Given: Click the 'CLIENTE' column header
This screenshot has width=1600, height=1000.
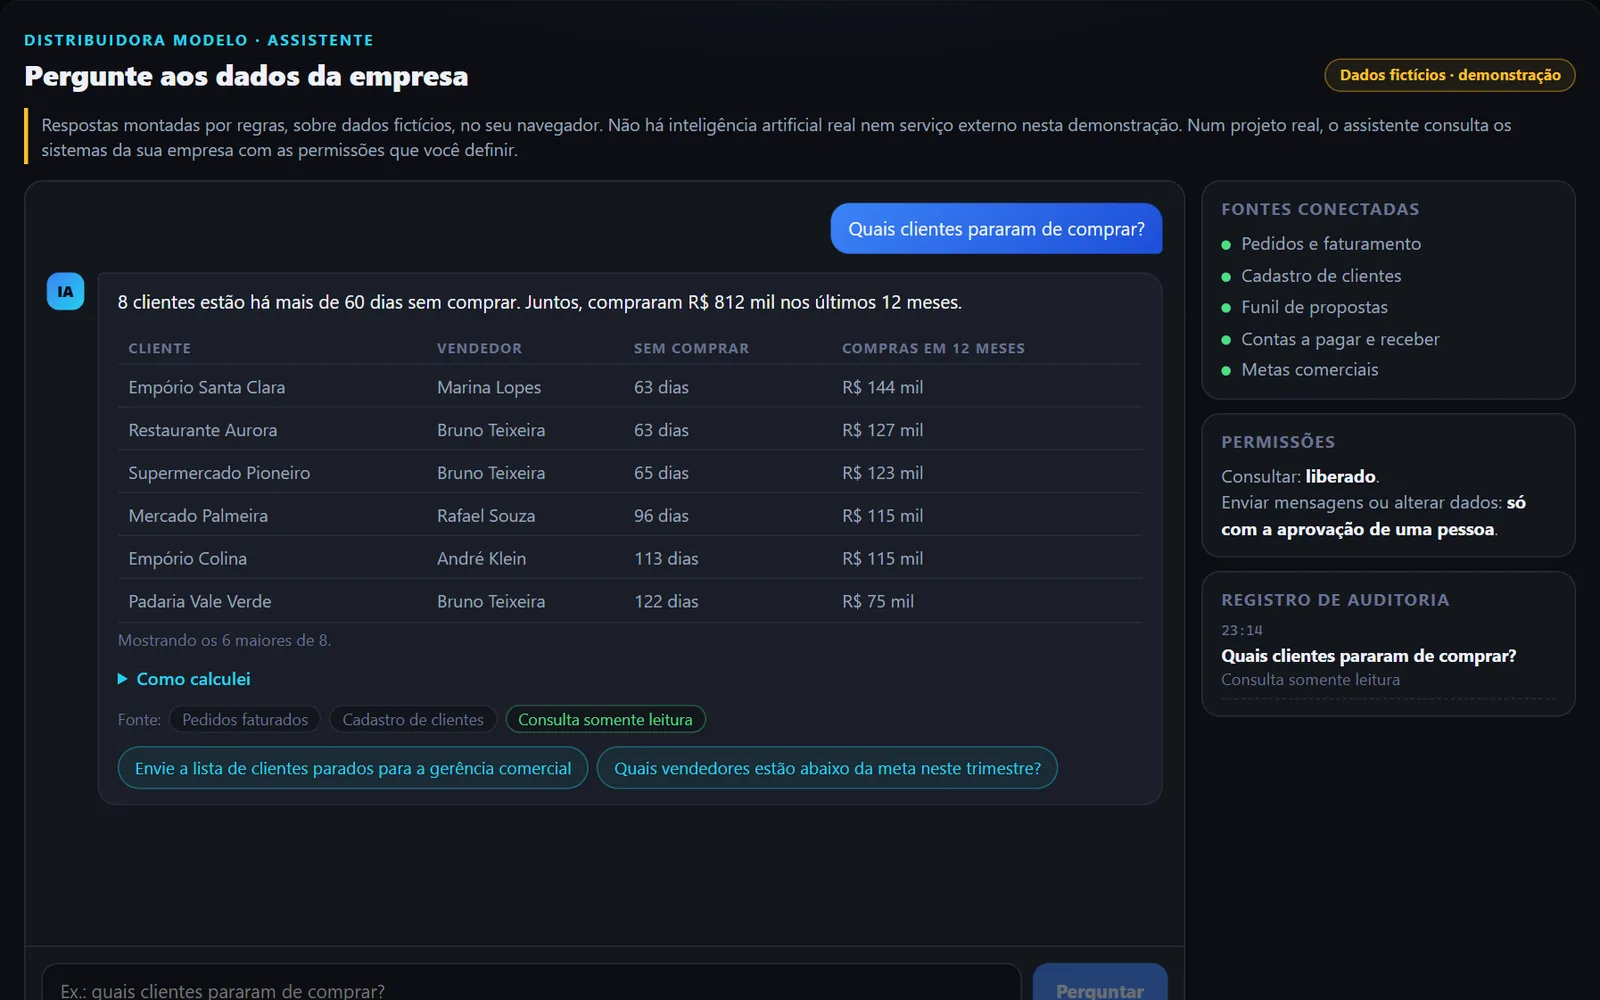Looking at the screenshot, I should tap(159, 348).
